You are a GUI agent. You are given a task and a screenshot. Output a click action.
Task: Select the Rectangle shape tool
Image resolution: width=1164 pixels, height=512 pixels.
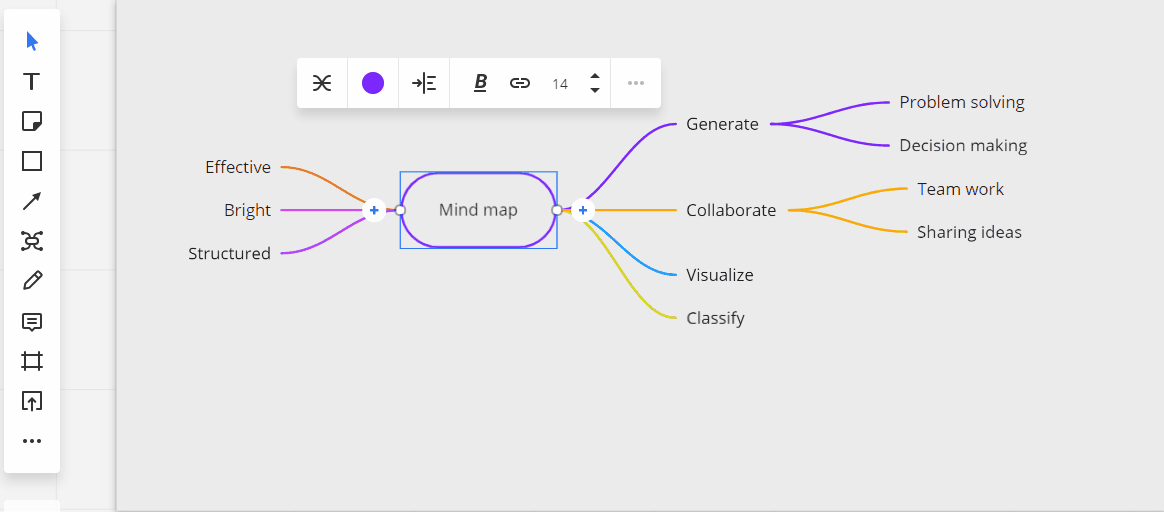pyautogui.click(x=32, y=161)
